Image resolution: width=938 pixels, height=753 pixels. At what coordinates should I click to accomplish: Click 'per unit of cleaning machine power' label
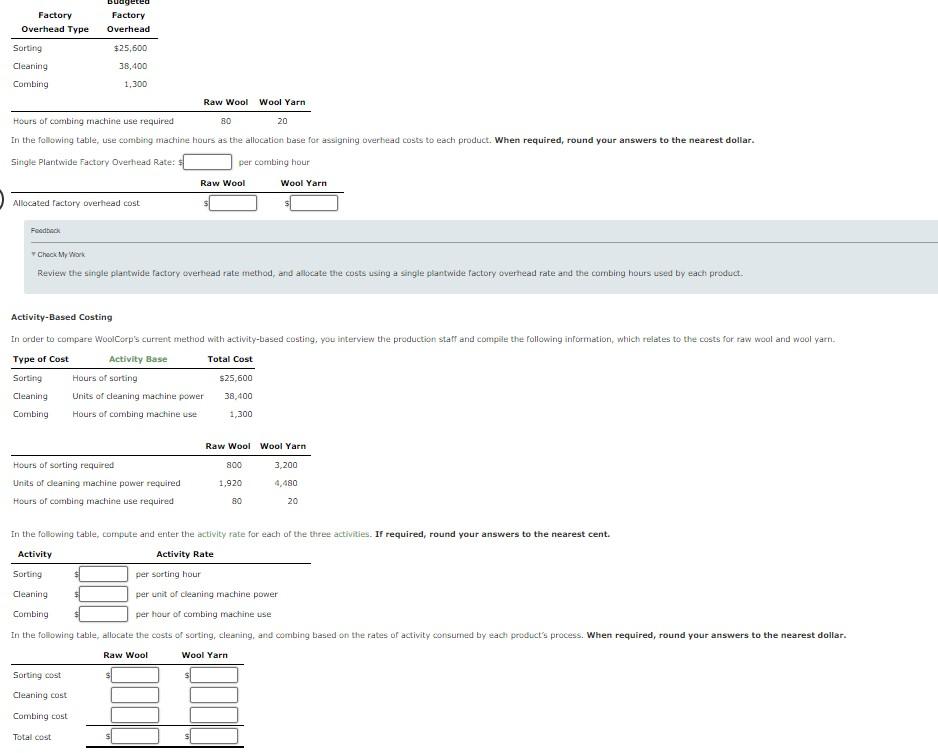[x=207, y=595]
